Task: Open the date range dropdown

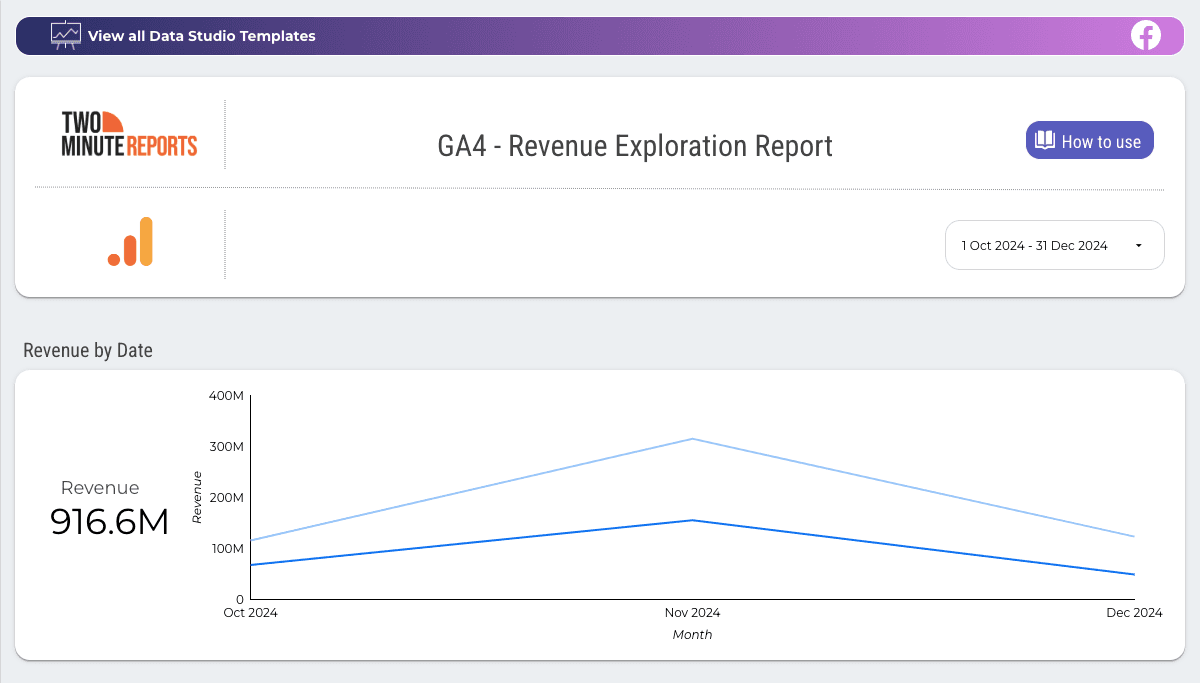Action: point(1054,245)
